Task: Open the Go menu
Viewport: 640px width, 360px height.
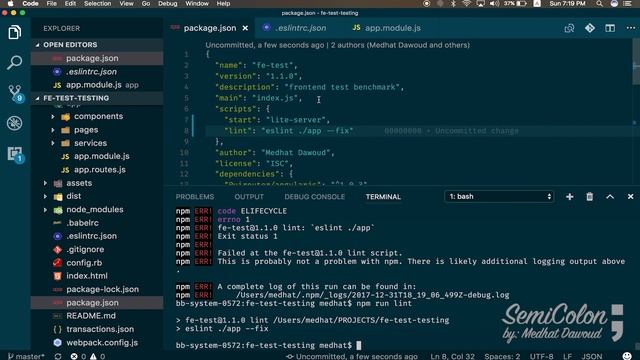Action: coord(146,4)
